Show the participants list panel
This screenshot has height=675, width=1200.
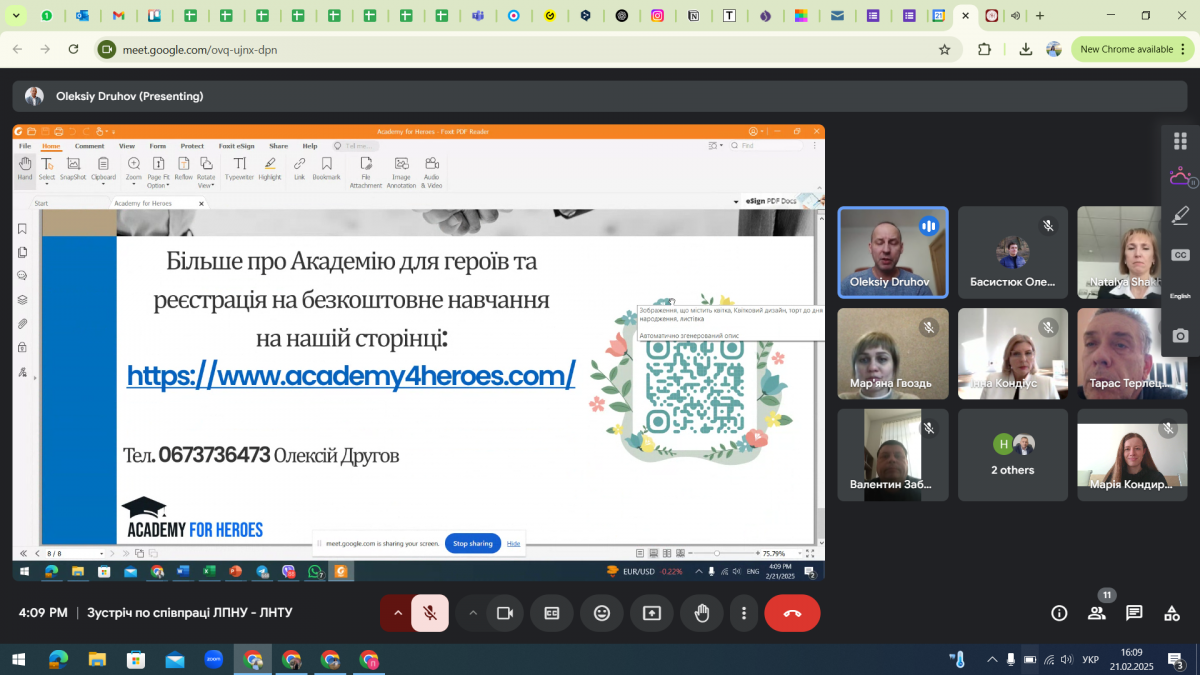point(1097,613)
